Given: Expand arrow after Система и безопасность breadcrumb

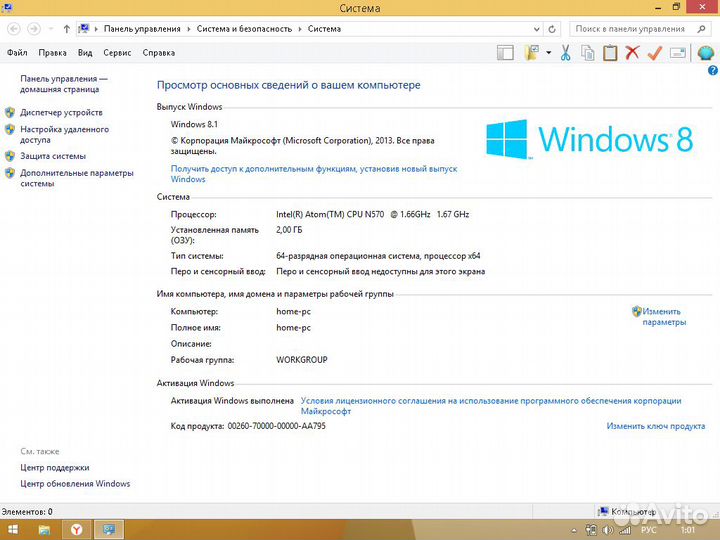Looking at the screenshot, I should click(x=300, y=29).
